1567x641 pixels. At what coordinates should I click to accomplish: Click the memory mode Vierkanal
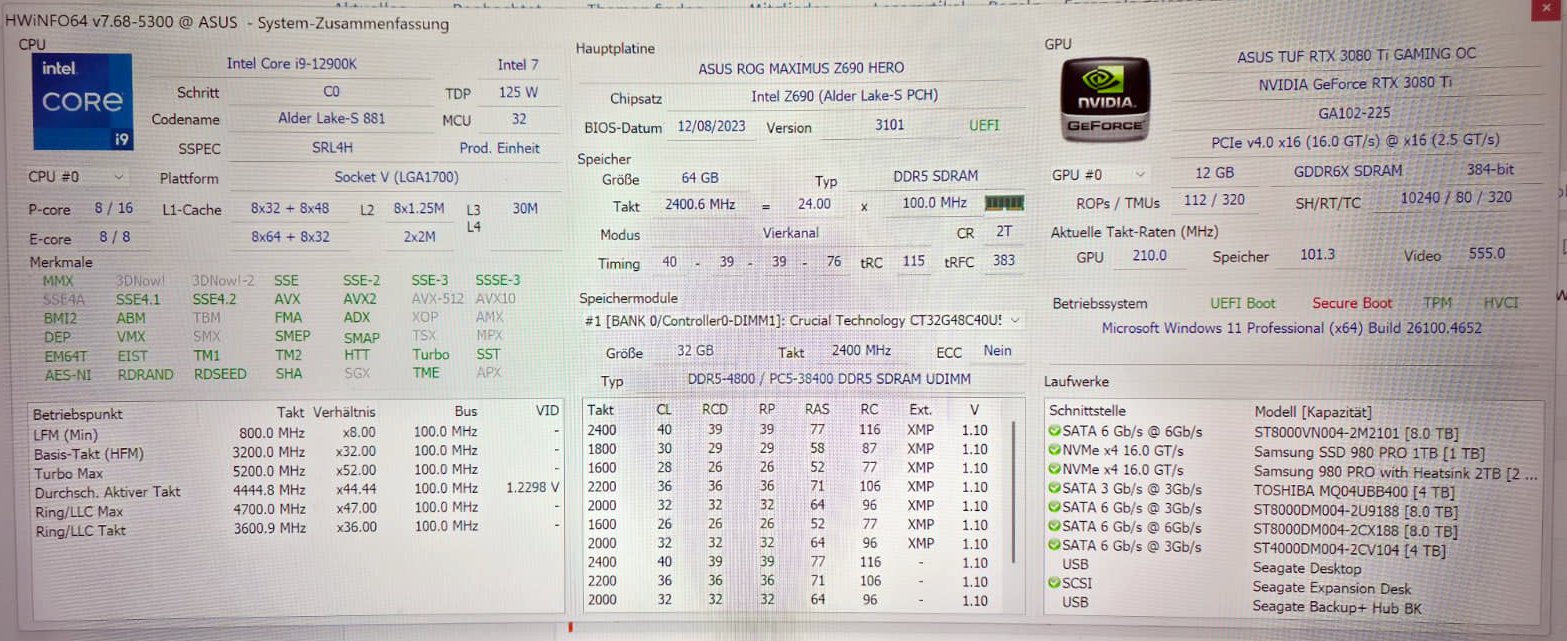790,232
